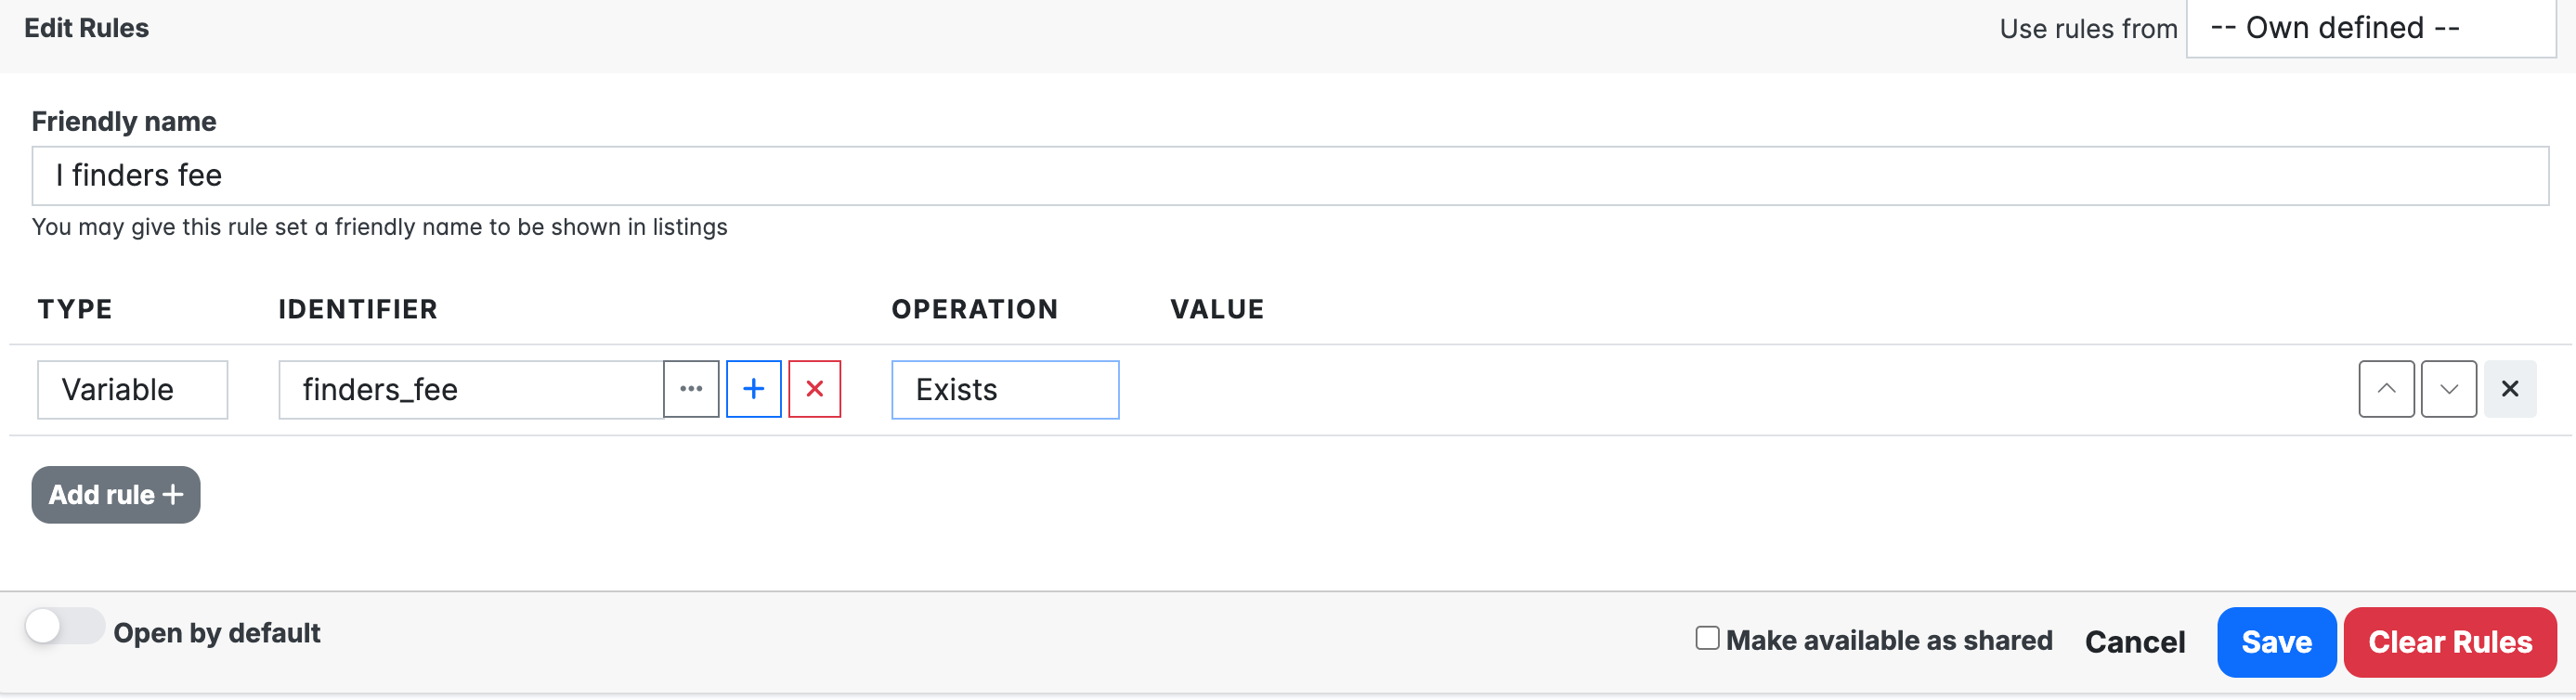Click the blue plus icon next to identifier
This screenshot has height=700, width=2576.
pos(753,389)
